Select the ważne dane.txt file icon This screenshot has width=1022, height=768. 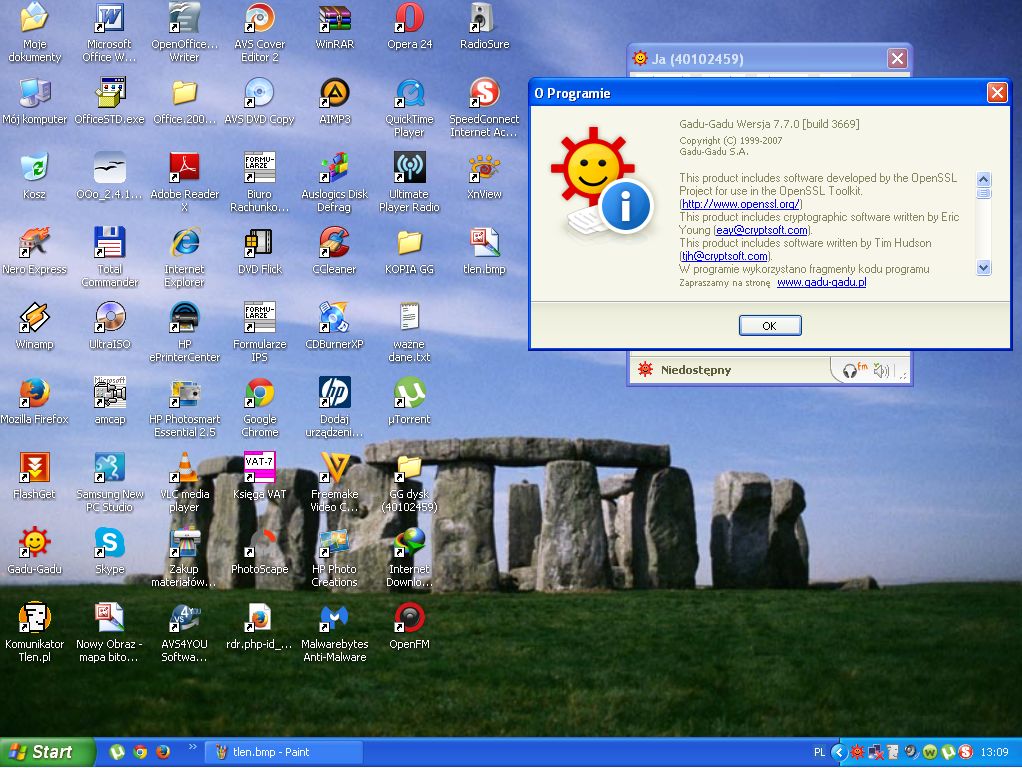409,332
